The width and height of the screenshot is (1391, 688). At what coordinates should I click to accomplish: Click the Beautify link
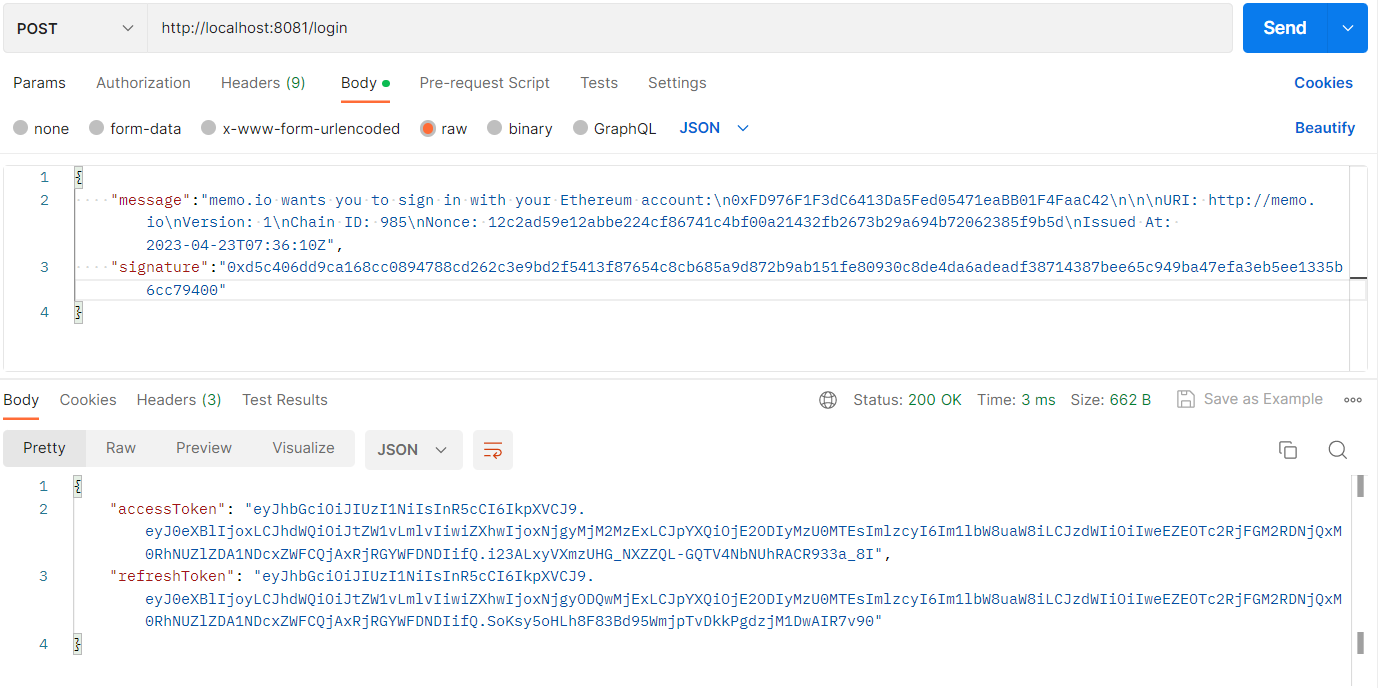click(x=1324, y=128)
